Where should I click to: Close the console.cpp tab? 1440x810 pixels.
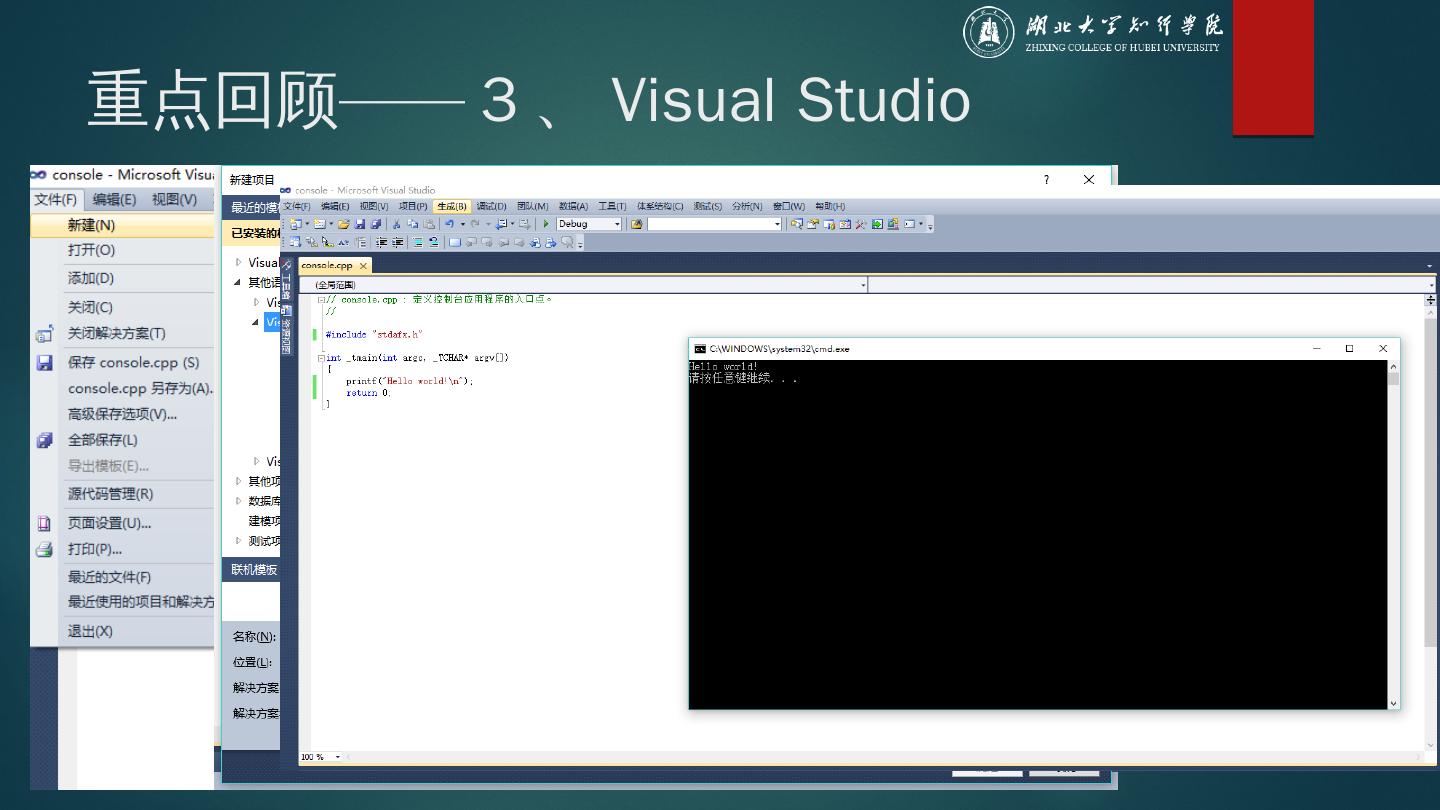point(363,266)
